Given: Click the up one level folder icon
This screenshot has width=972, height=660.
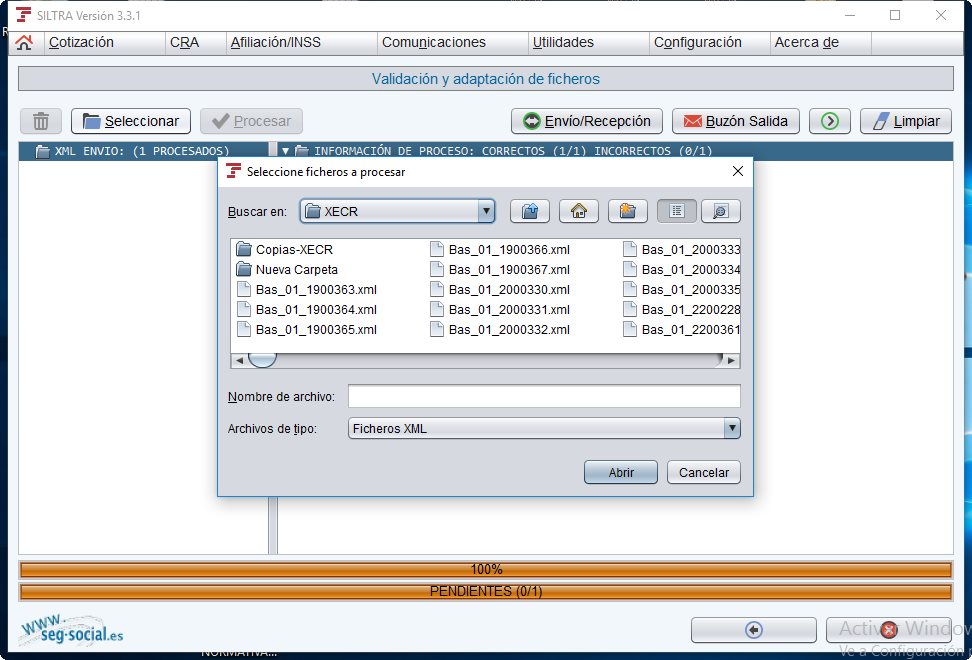Looking at the screenshot, I should 531,211.
